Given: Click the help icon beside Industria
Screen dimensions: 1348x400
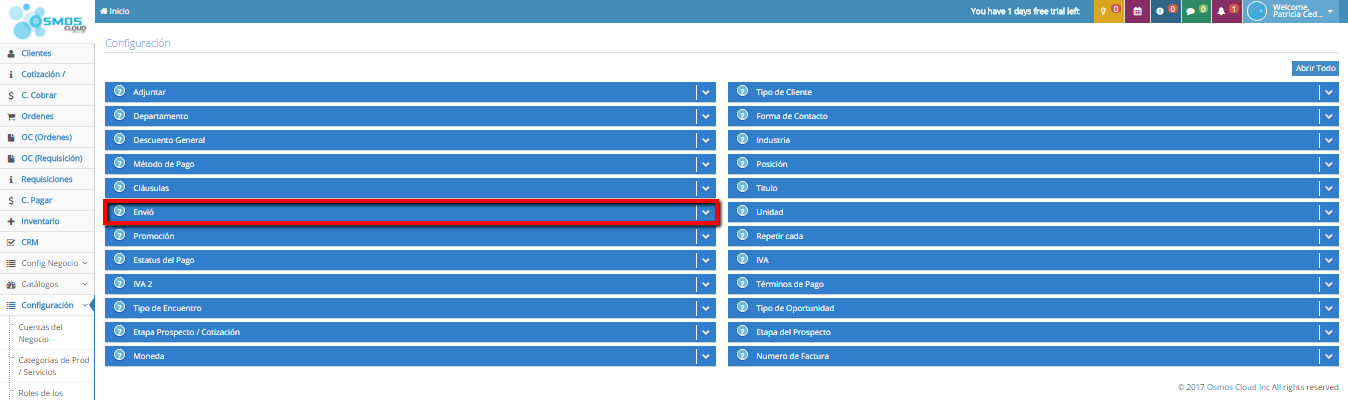Looking at the screenshot, I should coord(742,139).
